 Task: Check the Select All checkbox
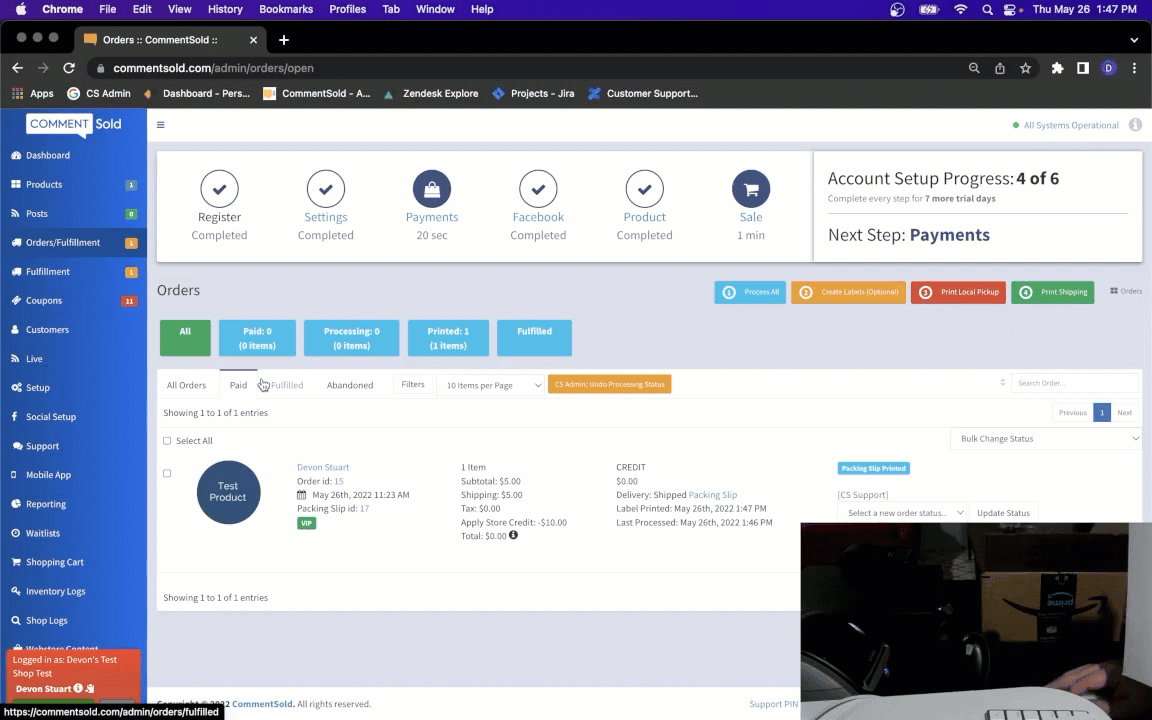click(x=167, y=441)
